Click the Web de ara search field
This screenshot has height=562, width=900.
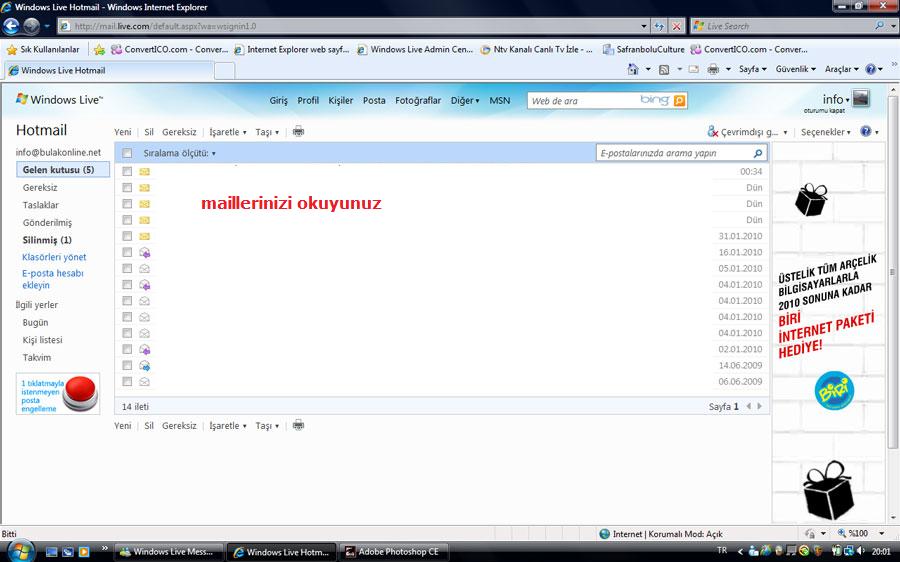point(583,100)
